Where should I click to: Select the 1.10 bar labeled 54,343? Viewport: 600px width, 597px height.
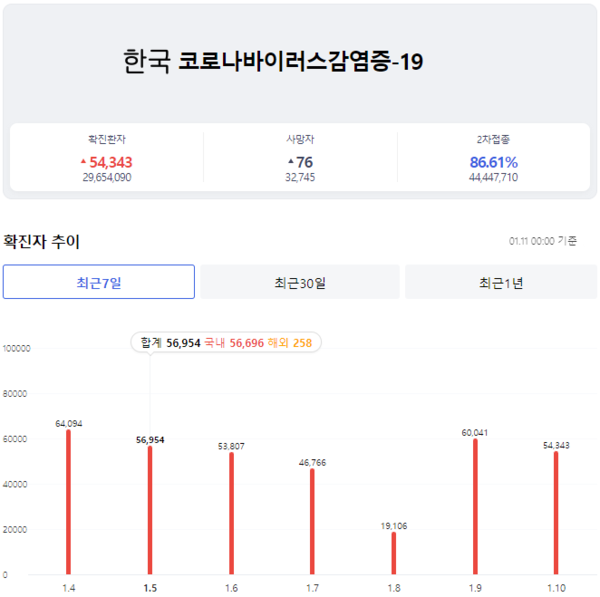point(556,513)
